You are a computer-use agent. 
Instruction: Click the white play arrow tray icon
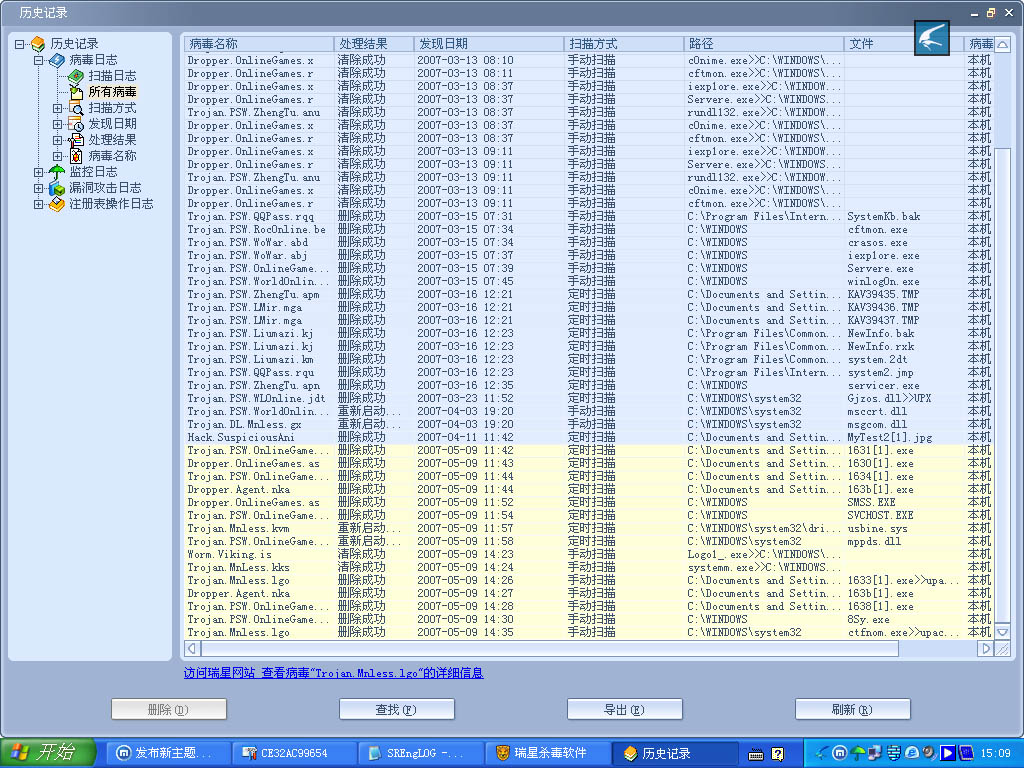click(947, 754)
